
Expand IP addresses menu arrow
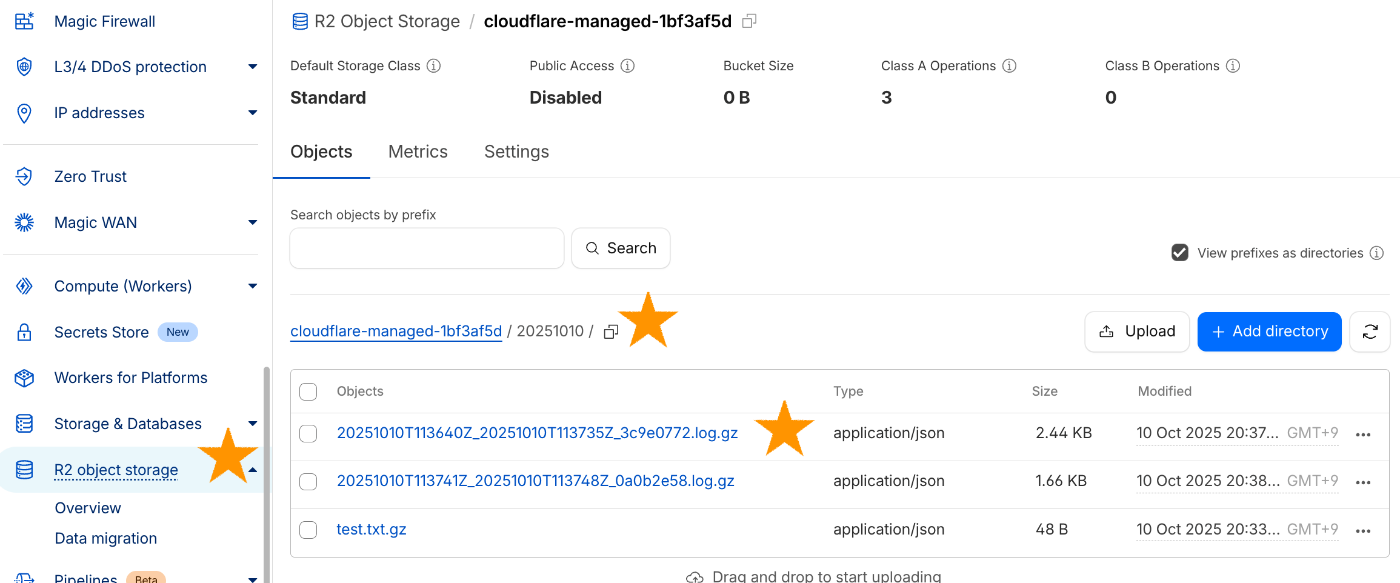(253, 113)
